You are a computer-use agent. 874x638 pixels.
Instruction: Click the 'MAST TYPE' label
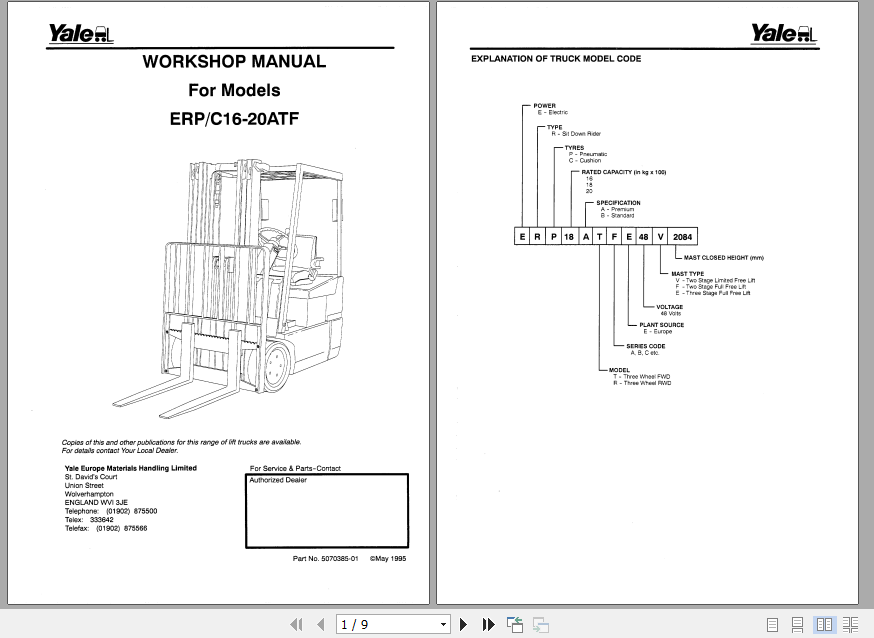click(x=687, y=274)
